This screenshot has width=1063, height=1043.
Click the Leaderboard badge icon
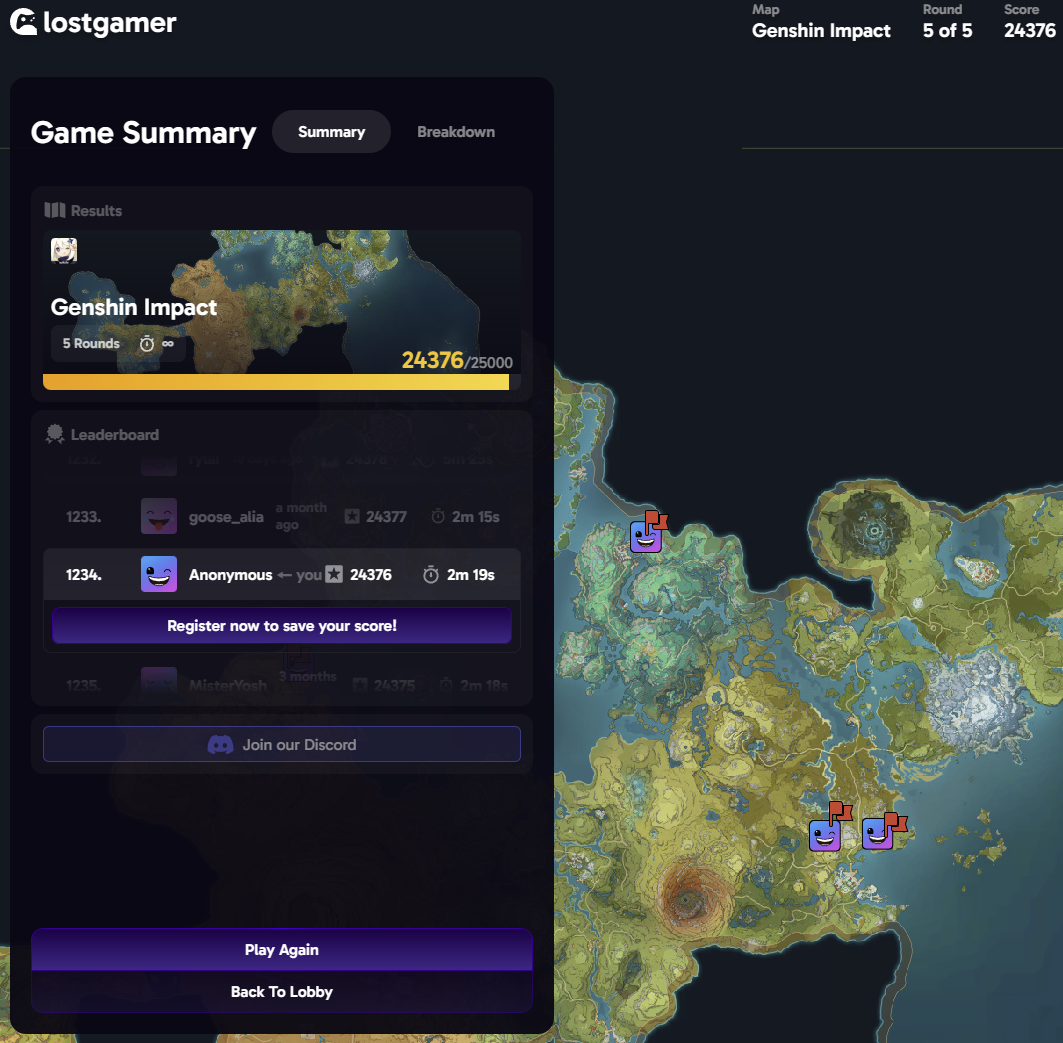point(55,434)
